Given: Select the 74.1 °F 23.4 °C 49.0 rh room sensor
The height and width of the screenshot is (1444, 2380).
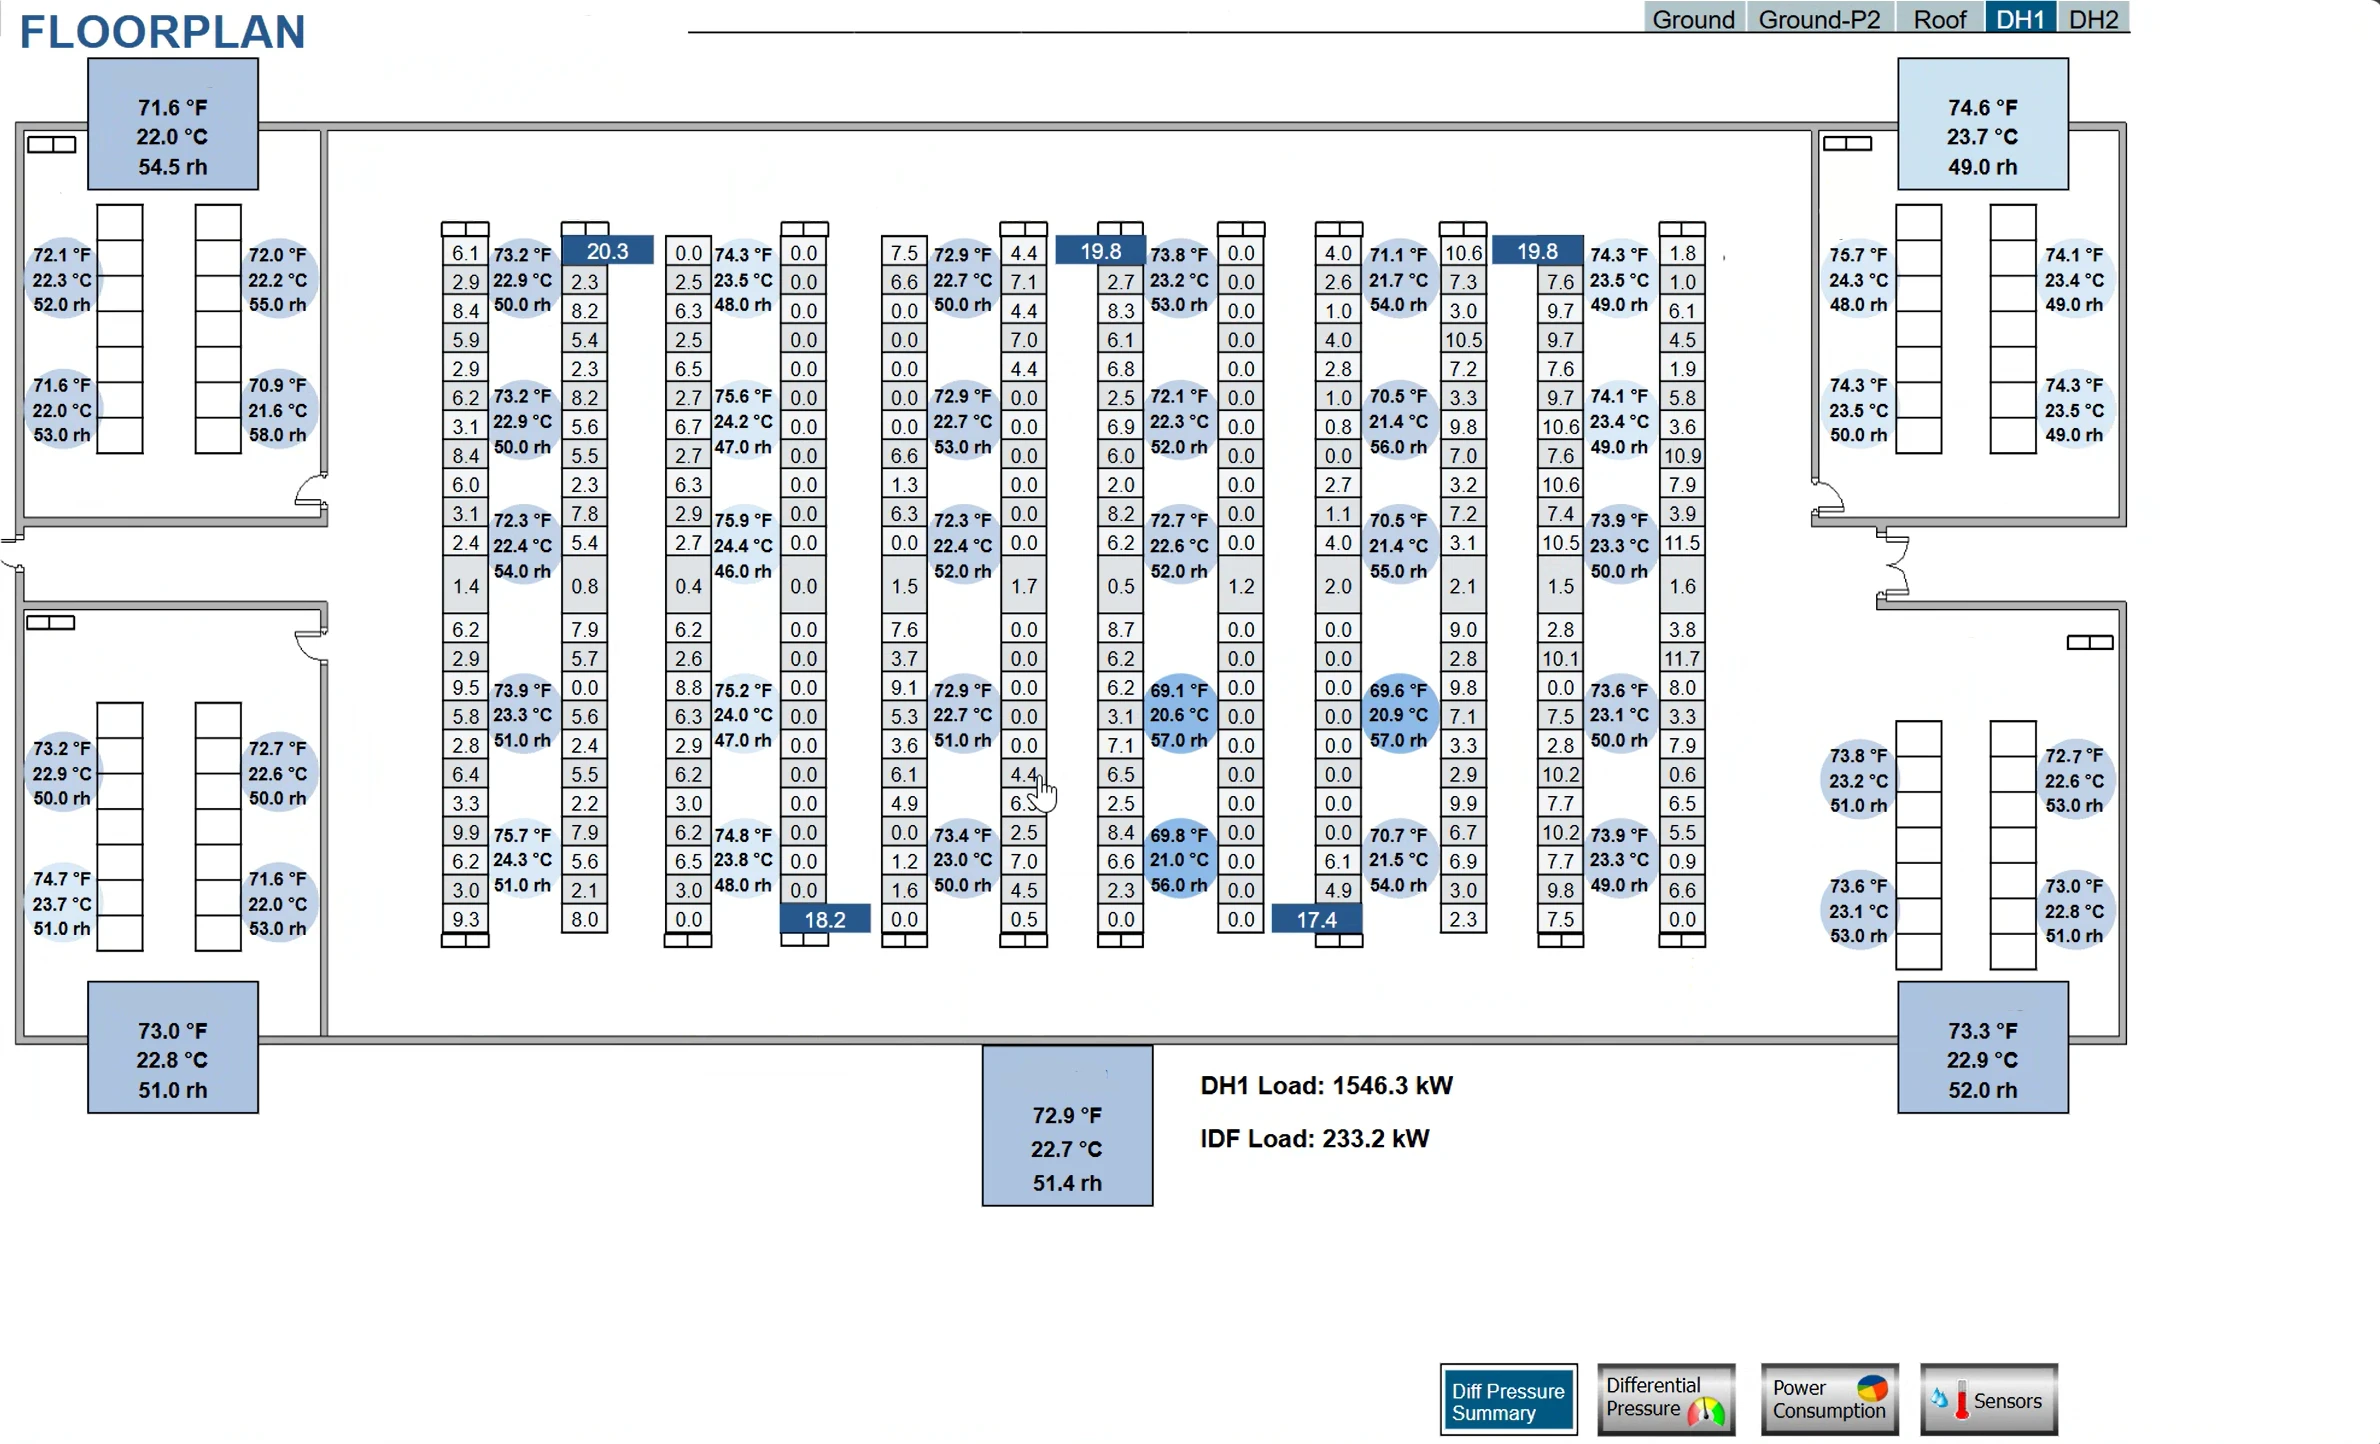Looking at the screenshot, I should coord(2074,279).
